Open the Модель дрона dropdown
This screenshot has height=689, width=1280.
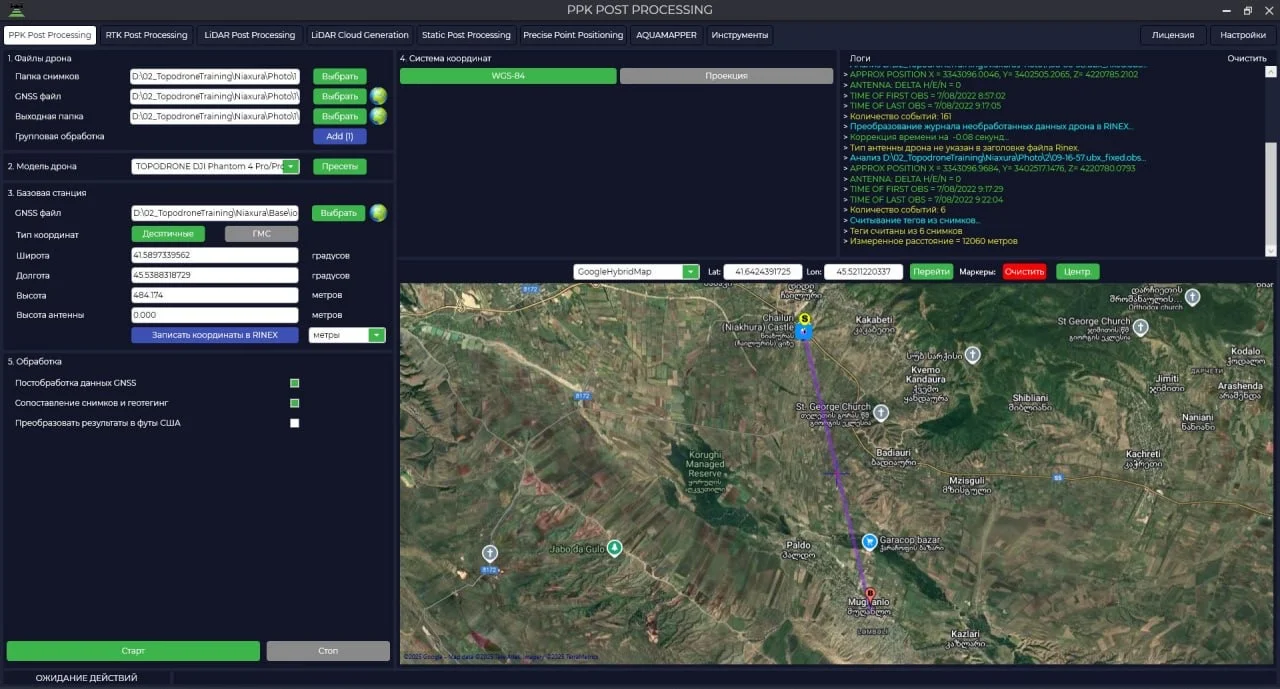click(x=290, y=167)
